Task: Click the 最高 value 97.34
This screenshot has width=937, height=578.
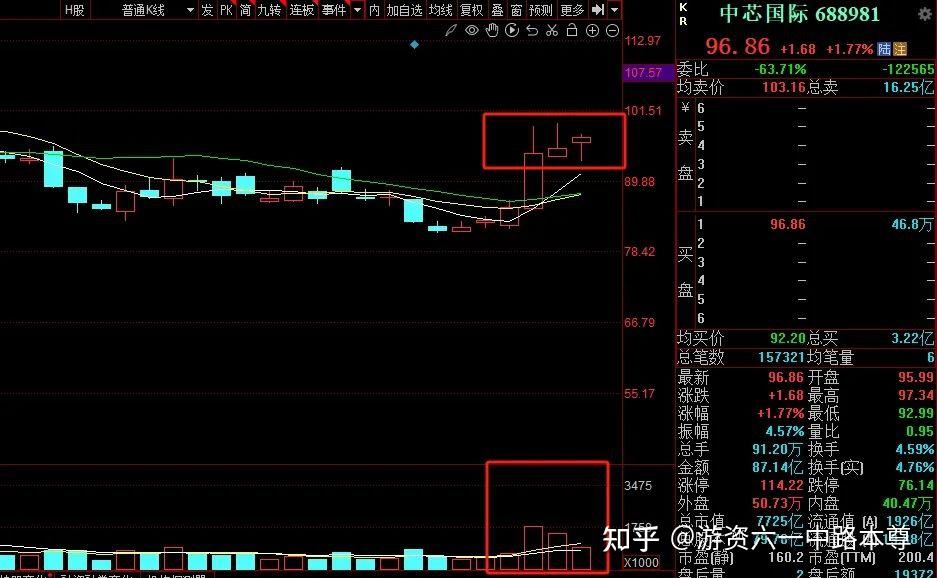Action: click(915, 395)
